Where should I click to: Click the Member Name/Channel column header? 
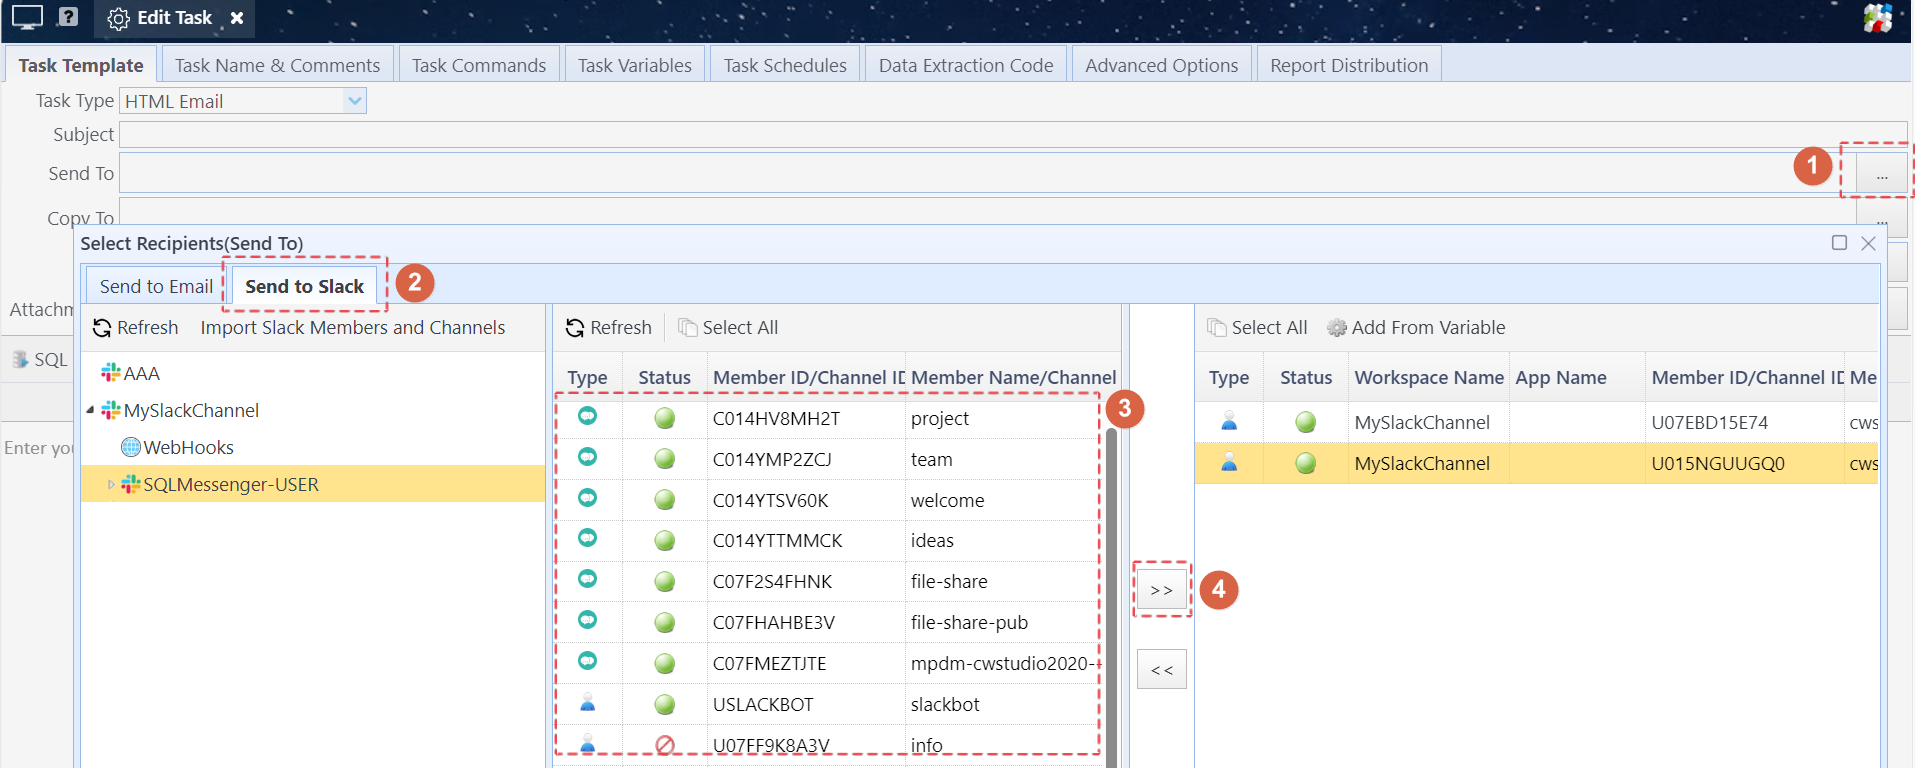(1013, 377)
